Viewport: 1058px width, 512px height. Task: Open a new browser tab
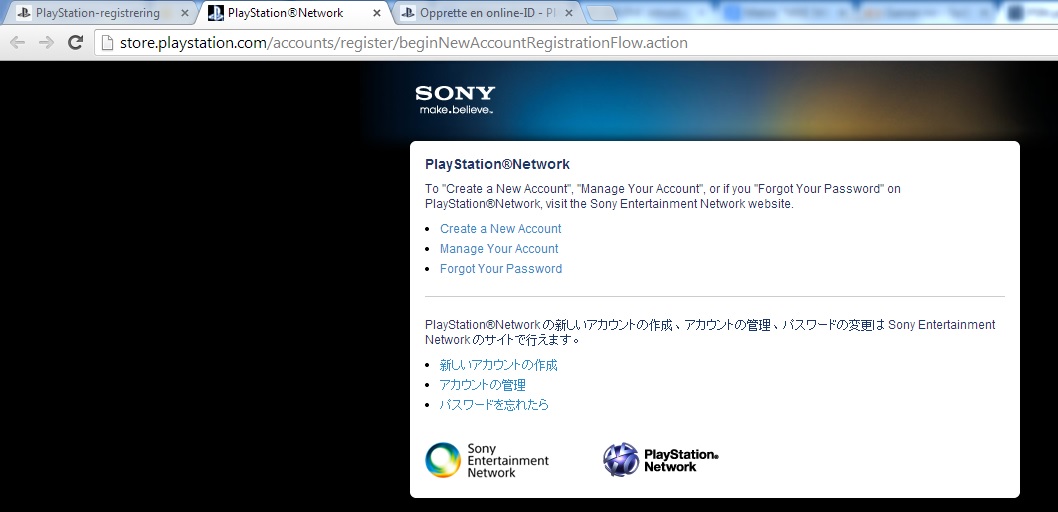[602, 13]
